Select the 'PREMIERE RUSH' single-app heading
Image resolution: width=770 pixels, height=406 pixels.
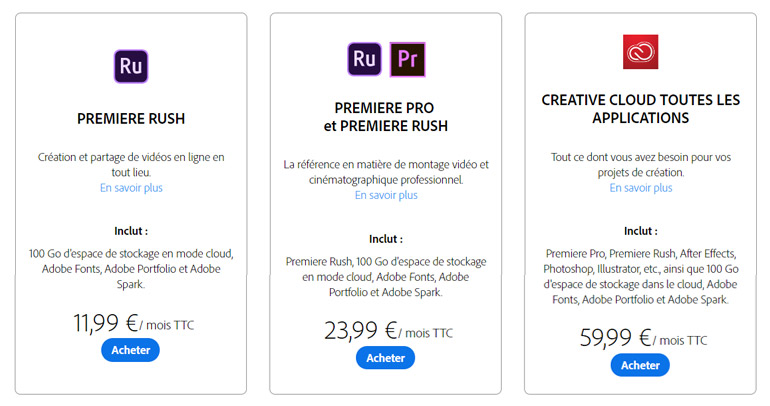(131, 119)
